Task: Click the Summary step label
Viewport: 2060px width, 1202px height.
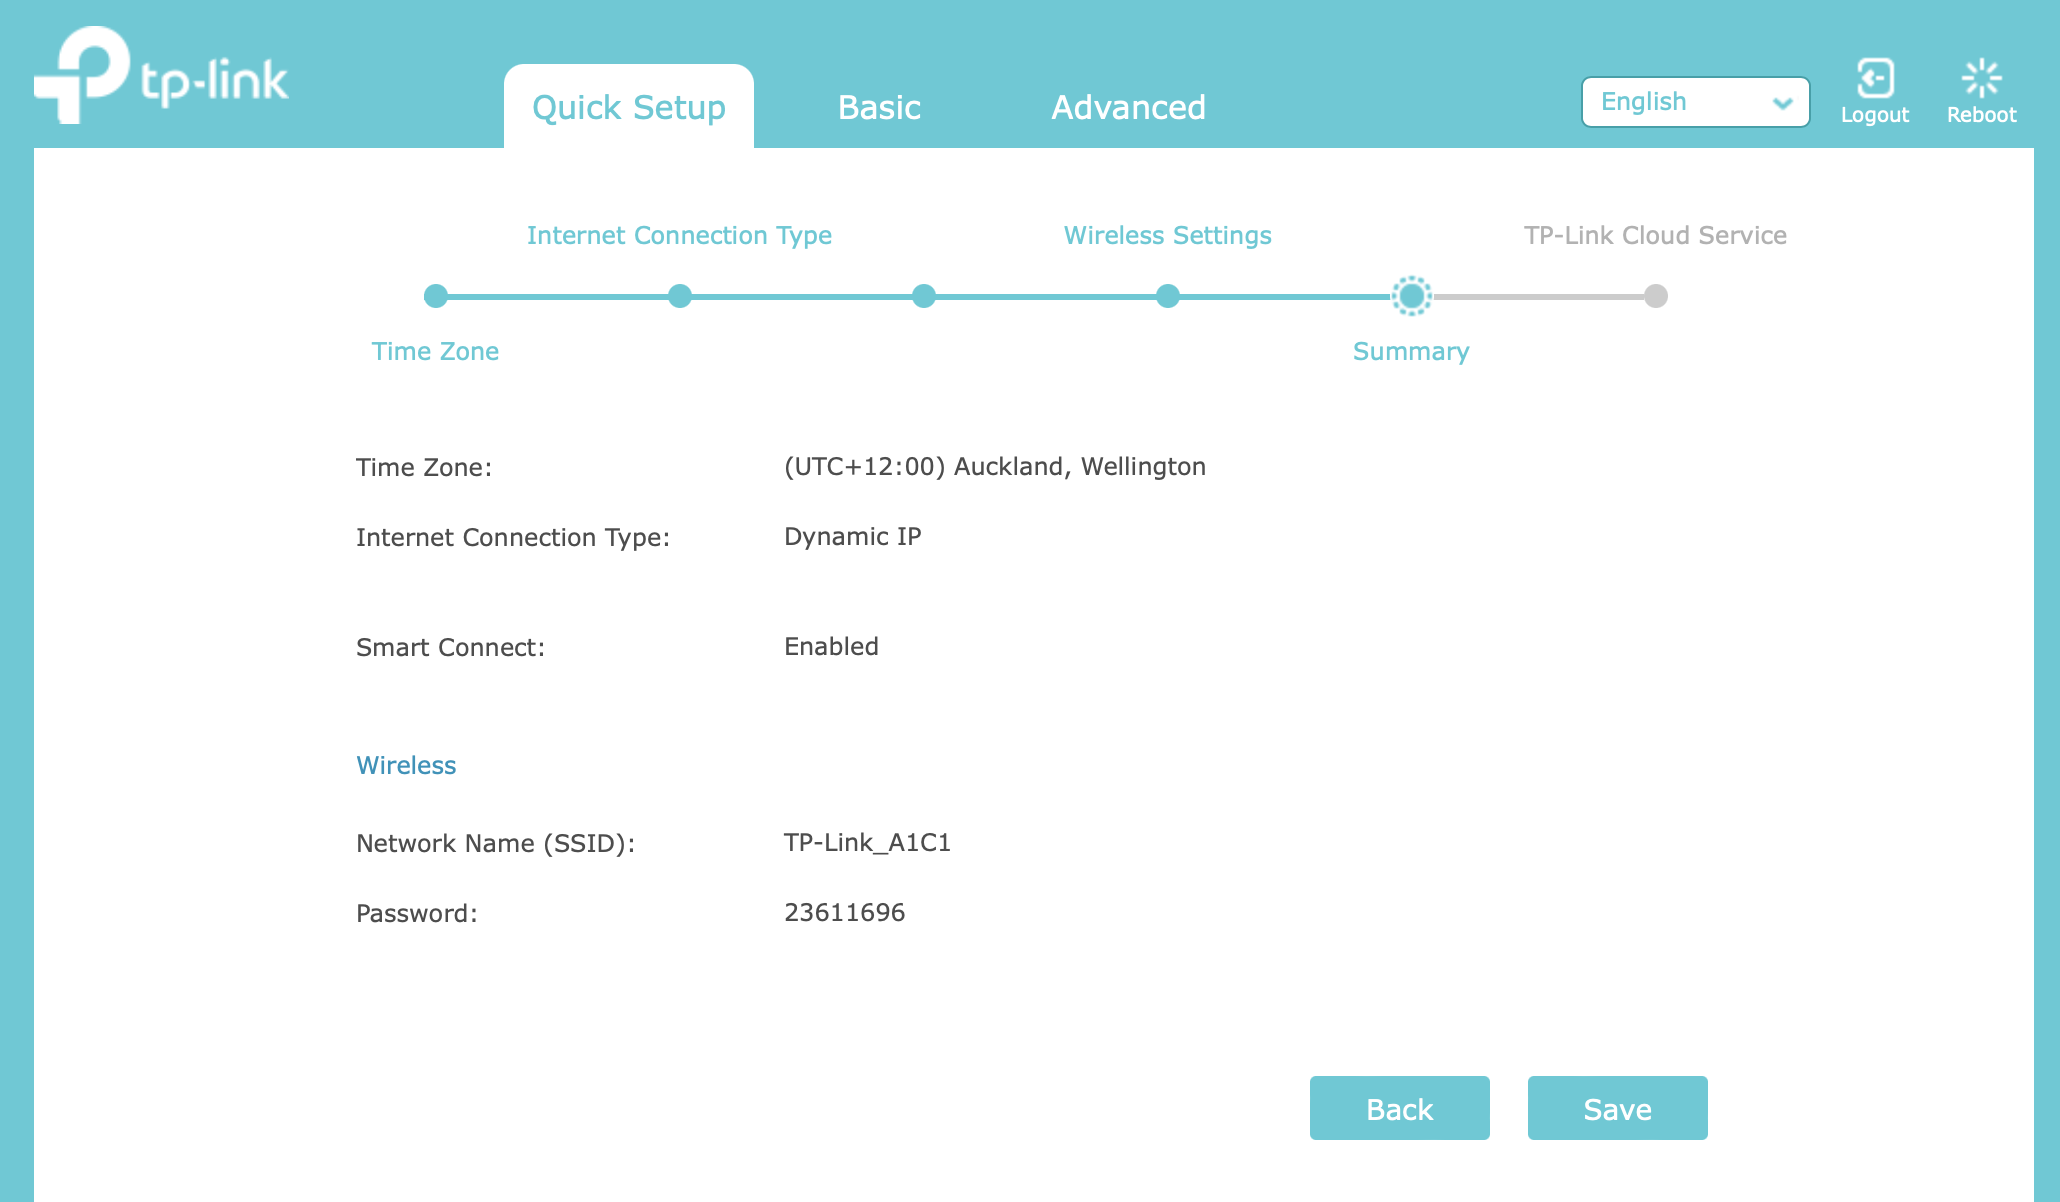Action: [x=1411, y=352]
